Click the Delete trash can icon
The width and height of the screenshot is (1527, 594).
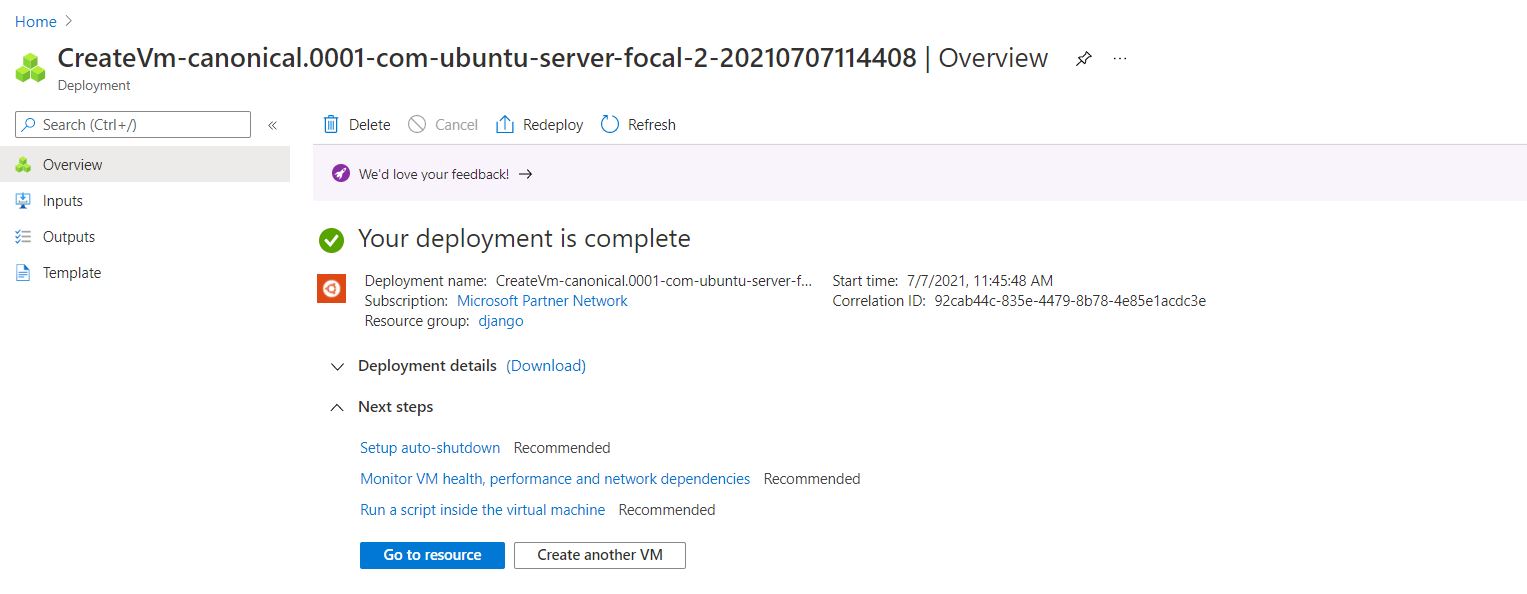331,125
